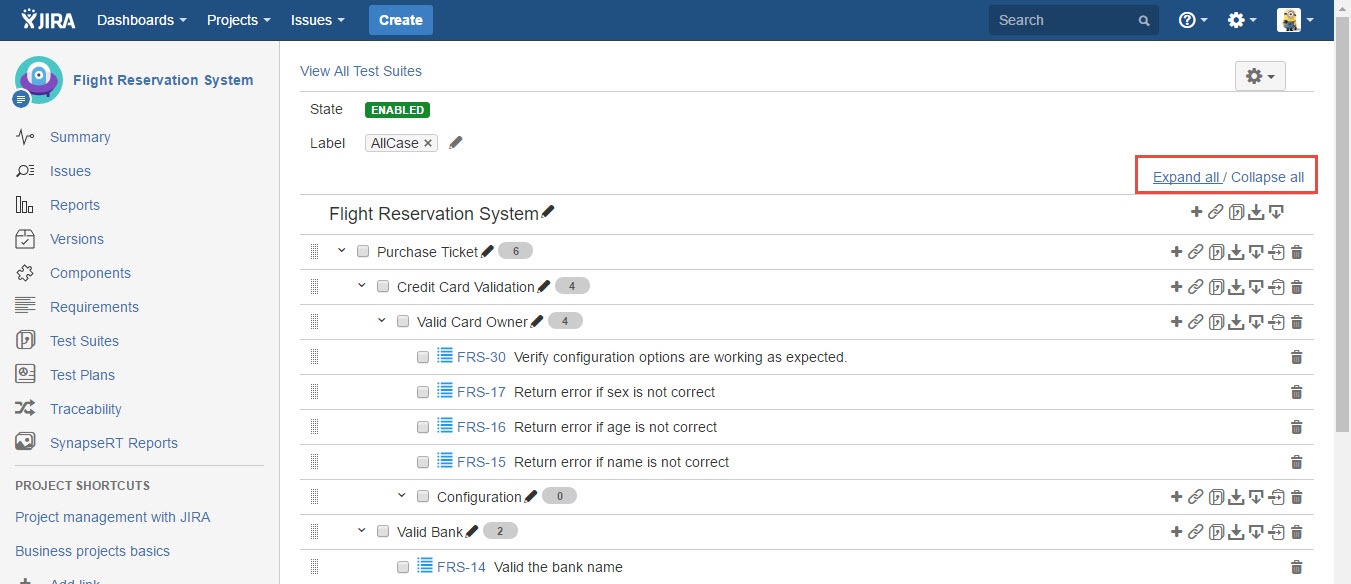Viewport: 1351px width, 584px height.
Task: Tick the Valid Bank checkbox
Action: (x=383, y=531)
